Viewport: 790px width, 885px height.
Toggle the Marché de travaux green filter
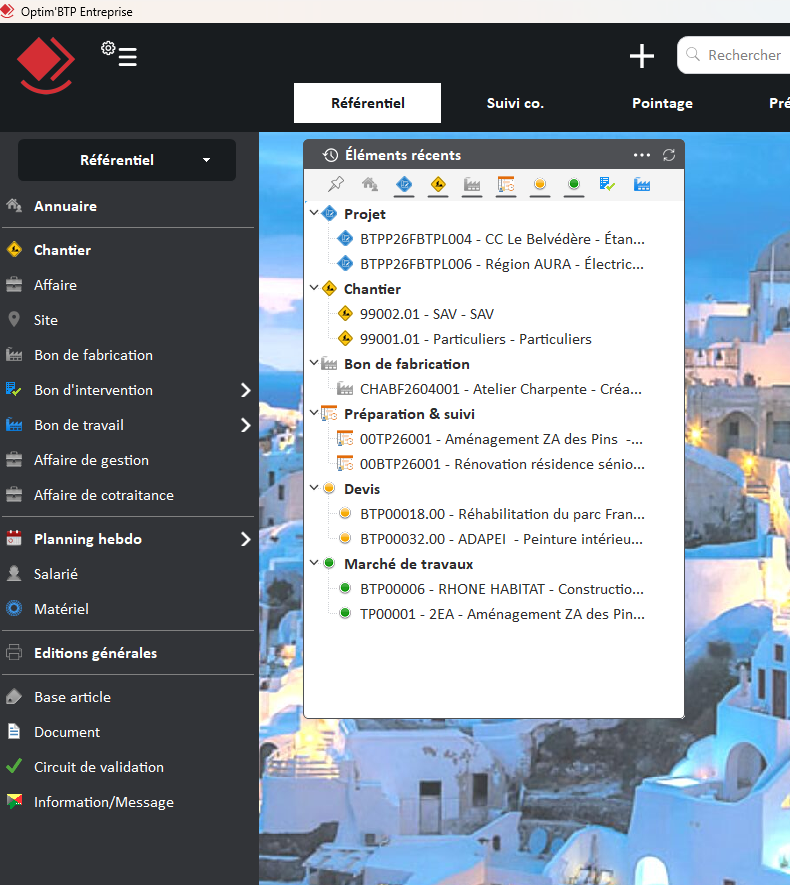(574, 184)
